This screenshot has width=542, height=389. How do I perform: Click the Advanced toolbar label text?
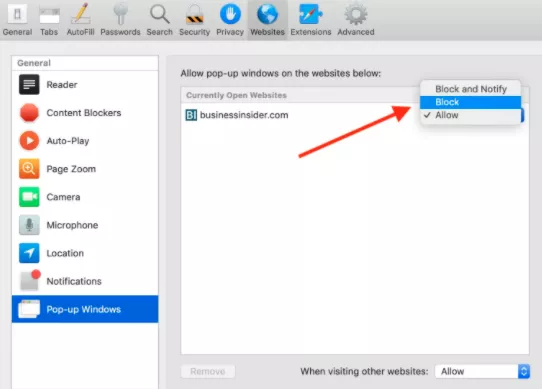tap(356, 32)
